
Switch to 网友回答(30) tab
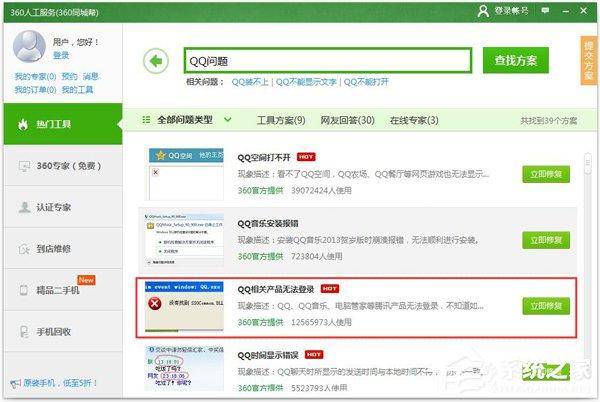(x=347, y=120)
